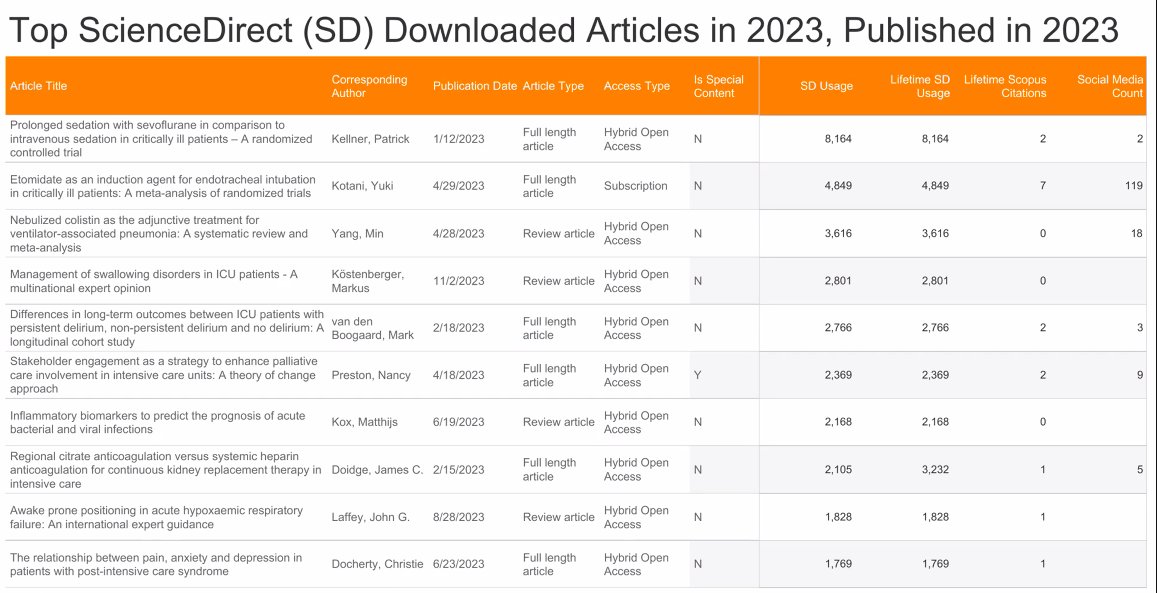Click the Publication Date column header

(x=475, y=86)
